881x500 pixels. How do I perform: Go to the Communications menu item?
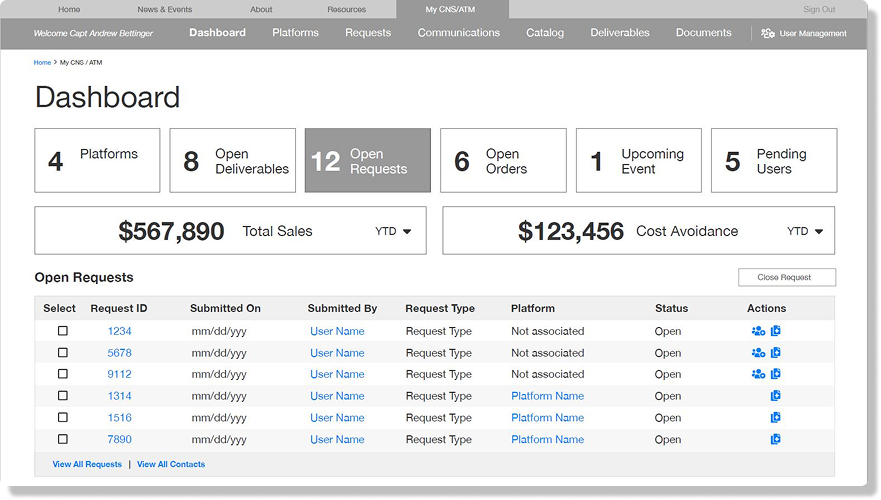tap(458, 33)
